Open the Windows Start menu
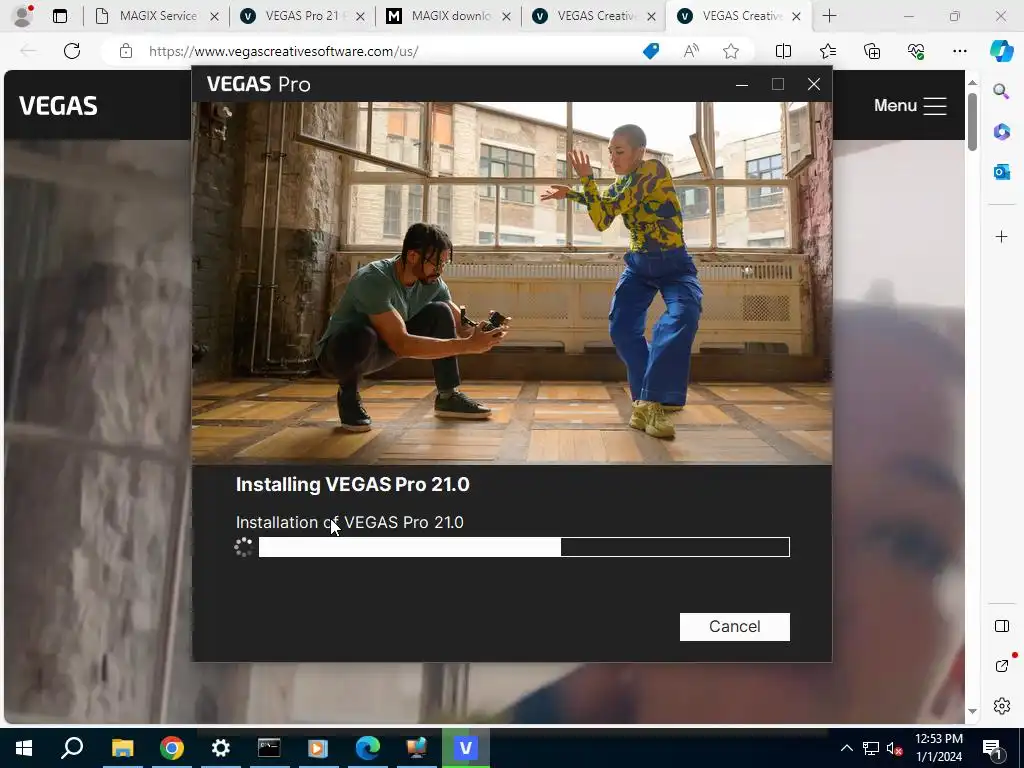The width and height of the screenshot is (1024, 768). pos(24,748)
